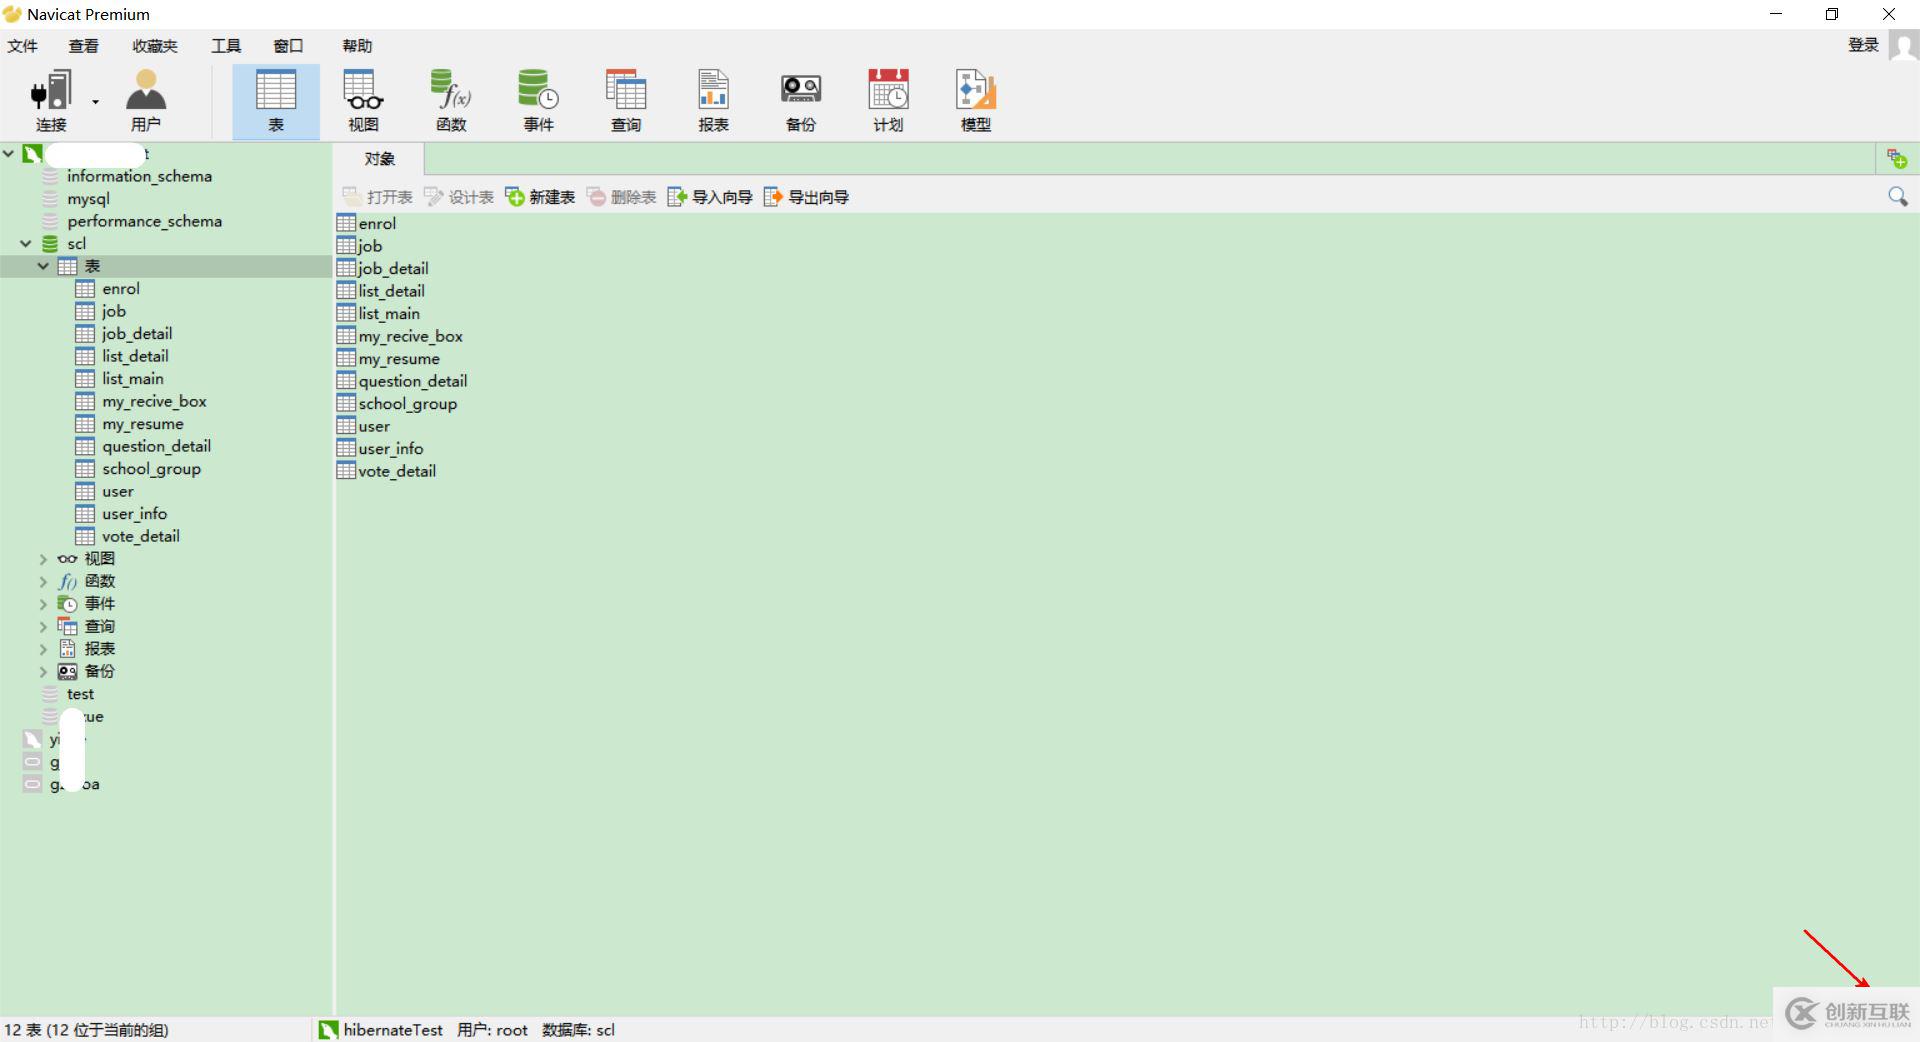This screenshot has width=1920, height=1042.
Task: Click the green plus icon beside the tab bar
Action: [1897, 159]
